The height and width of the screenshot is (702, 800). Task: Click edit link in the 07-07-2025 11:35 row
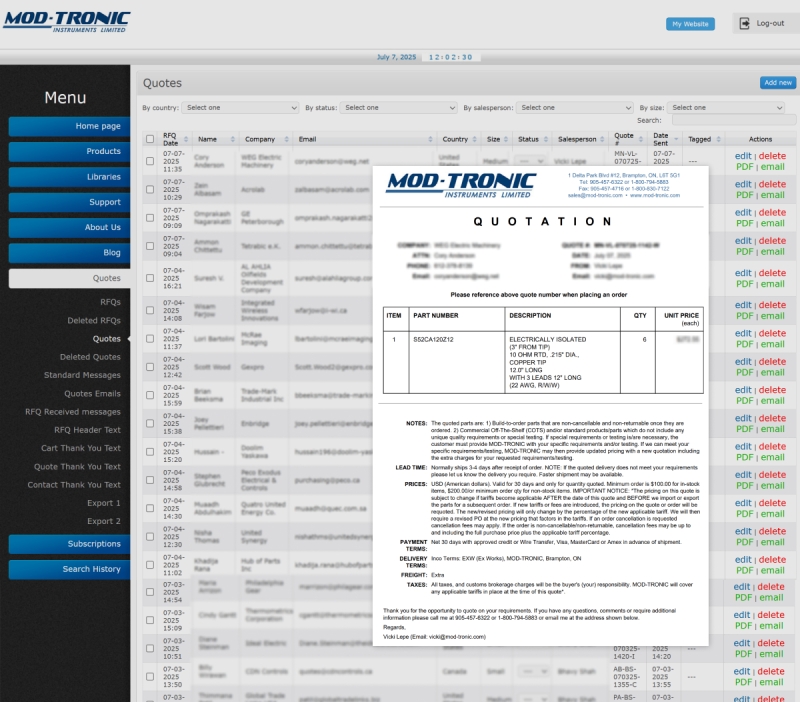pos(743,156)
